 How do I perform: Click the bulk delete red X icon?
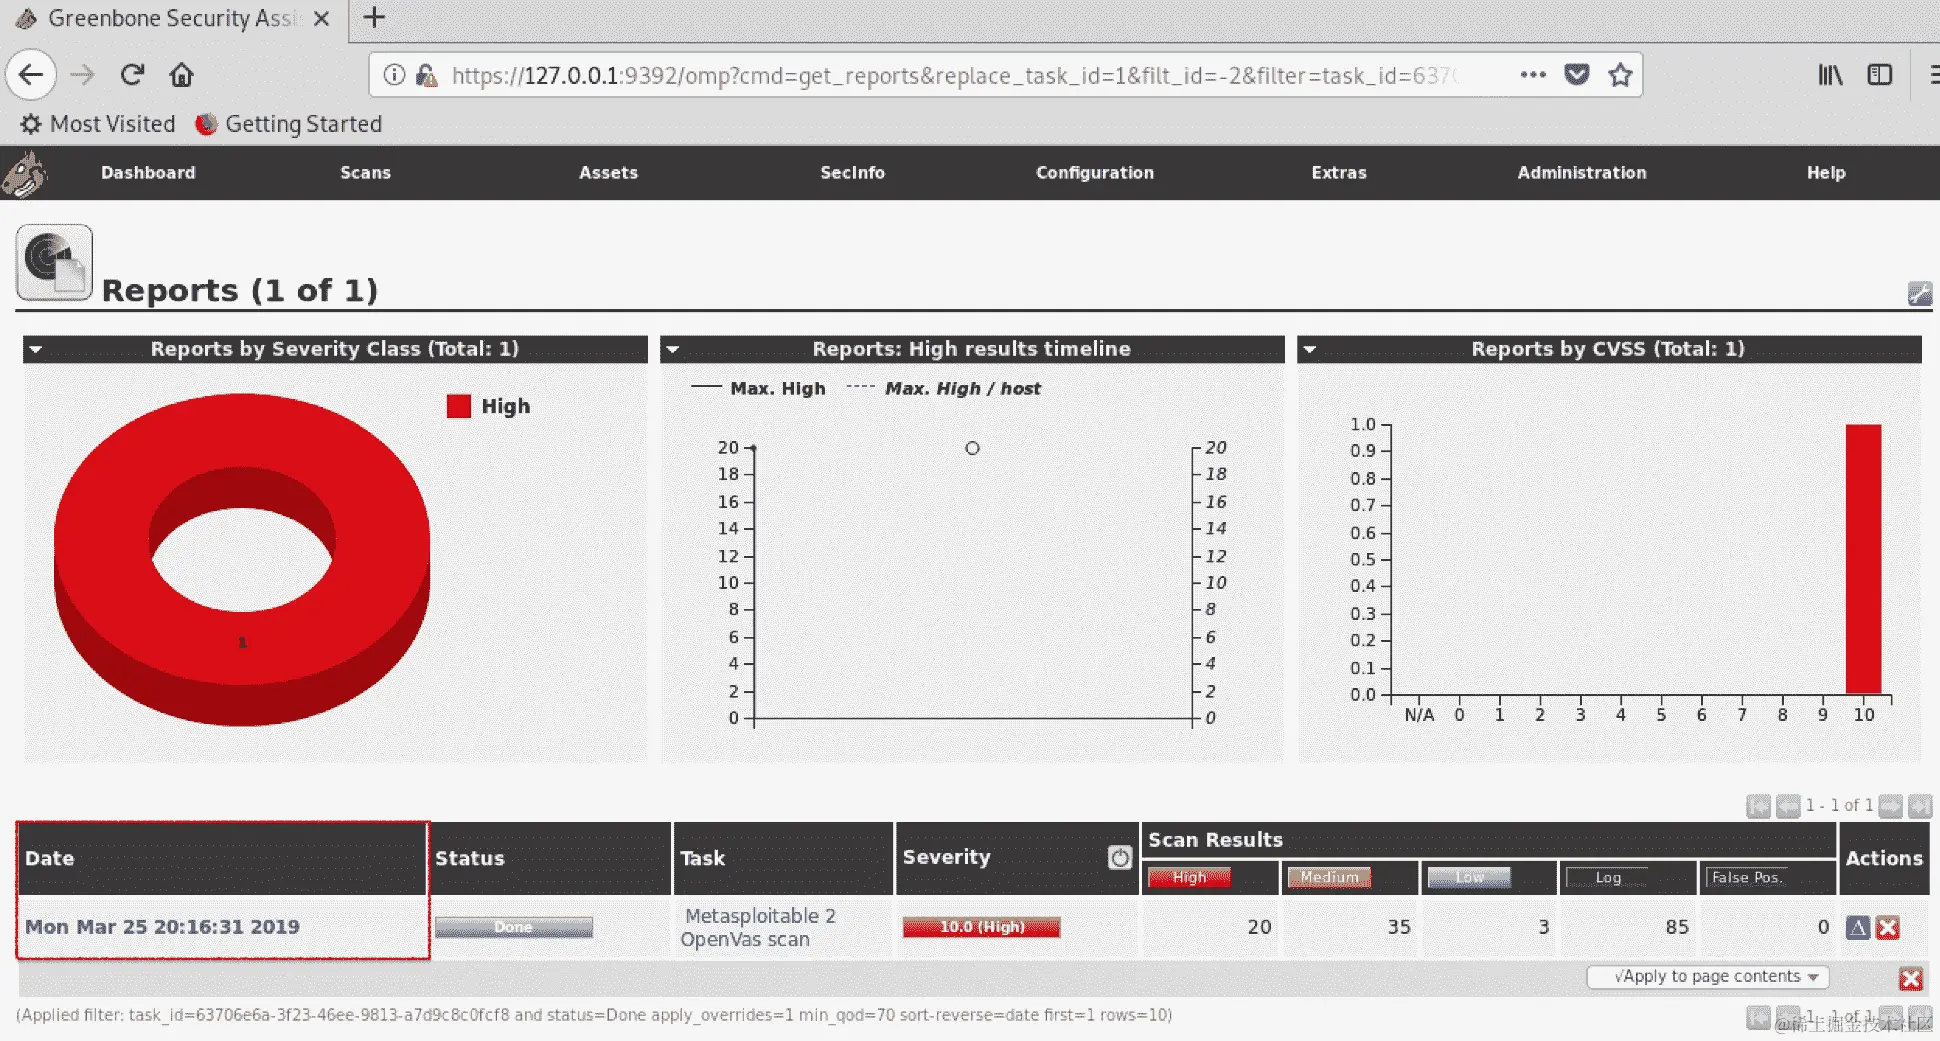click(1911, 979)
